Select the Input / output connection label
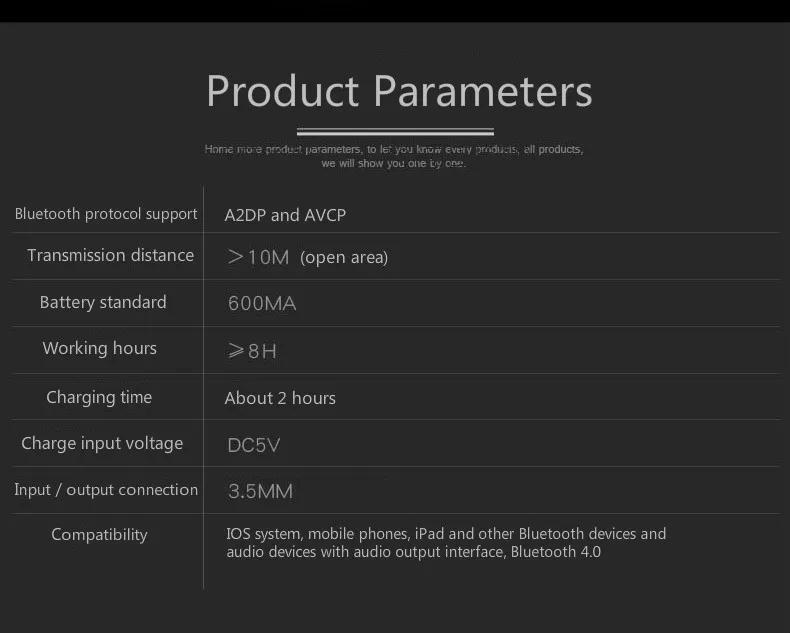Image resolution: width=790 pixels, height=633 pixels. (106, 490)
